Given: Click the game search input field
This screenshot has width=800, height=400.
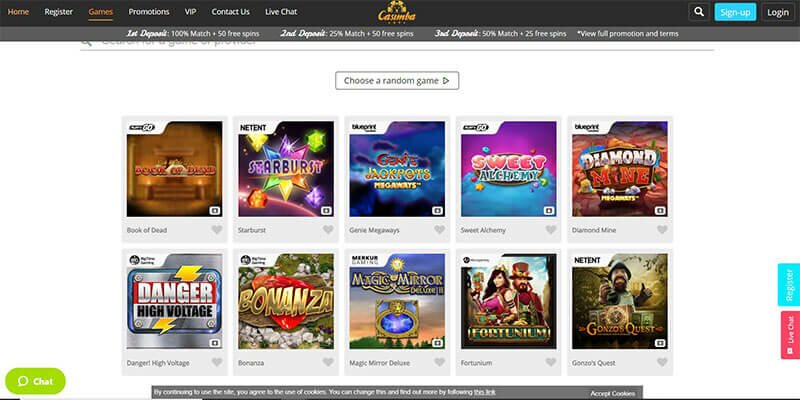Looking at the screenshot, I should pos(397,43).
